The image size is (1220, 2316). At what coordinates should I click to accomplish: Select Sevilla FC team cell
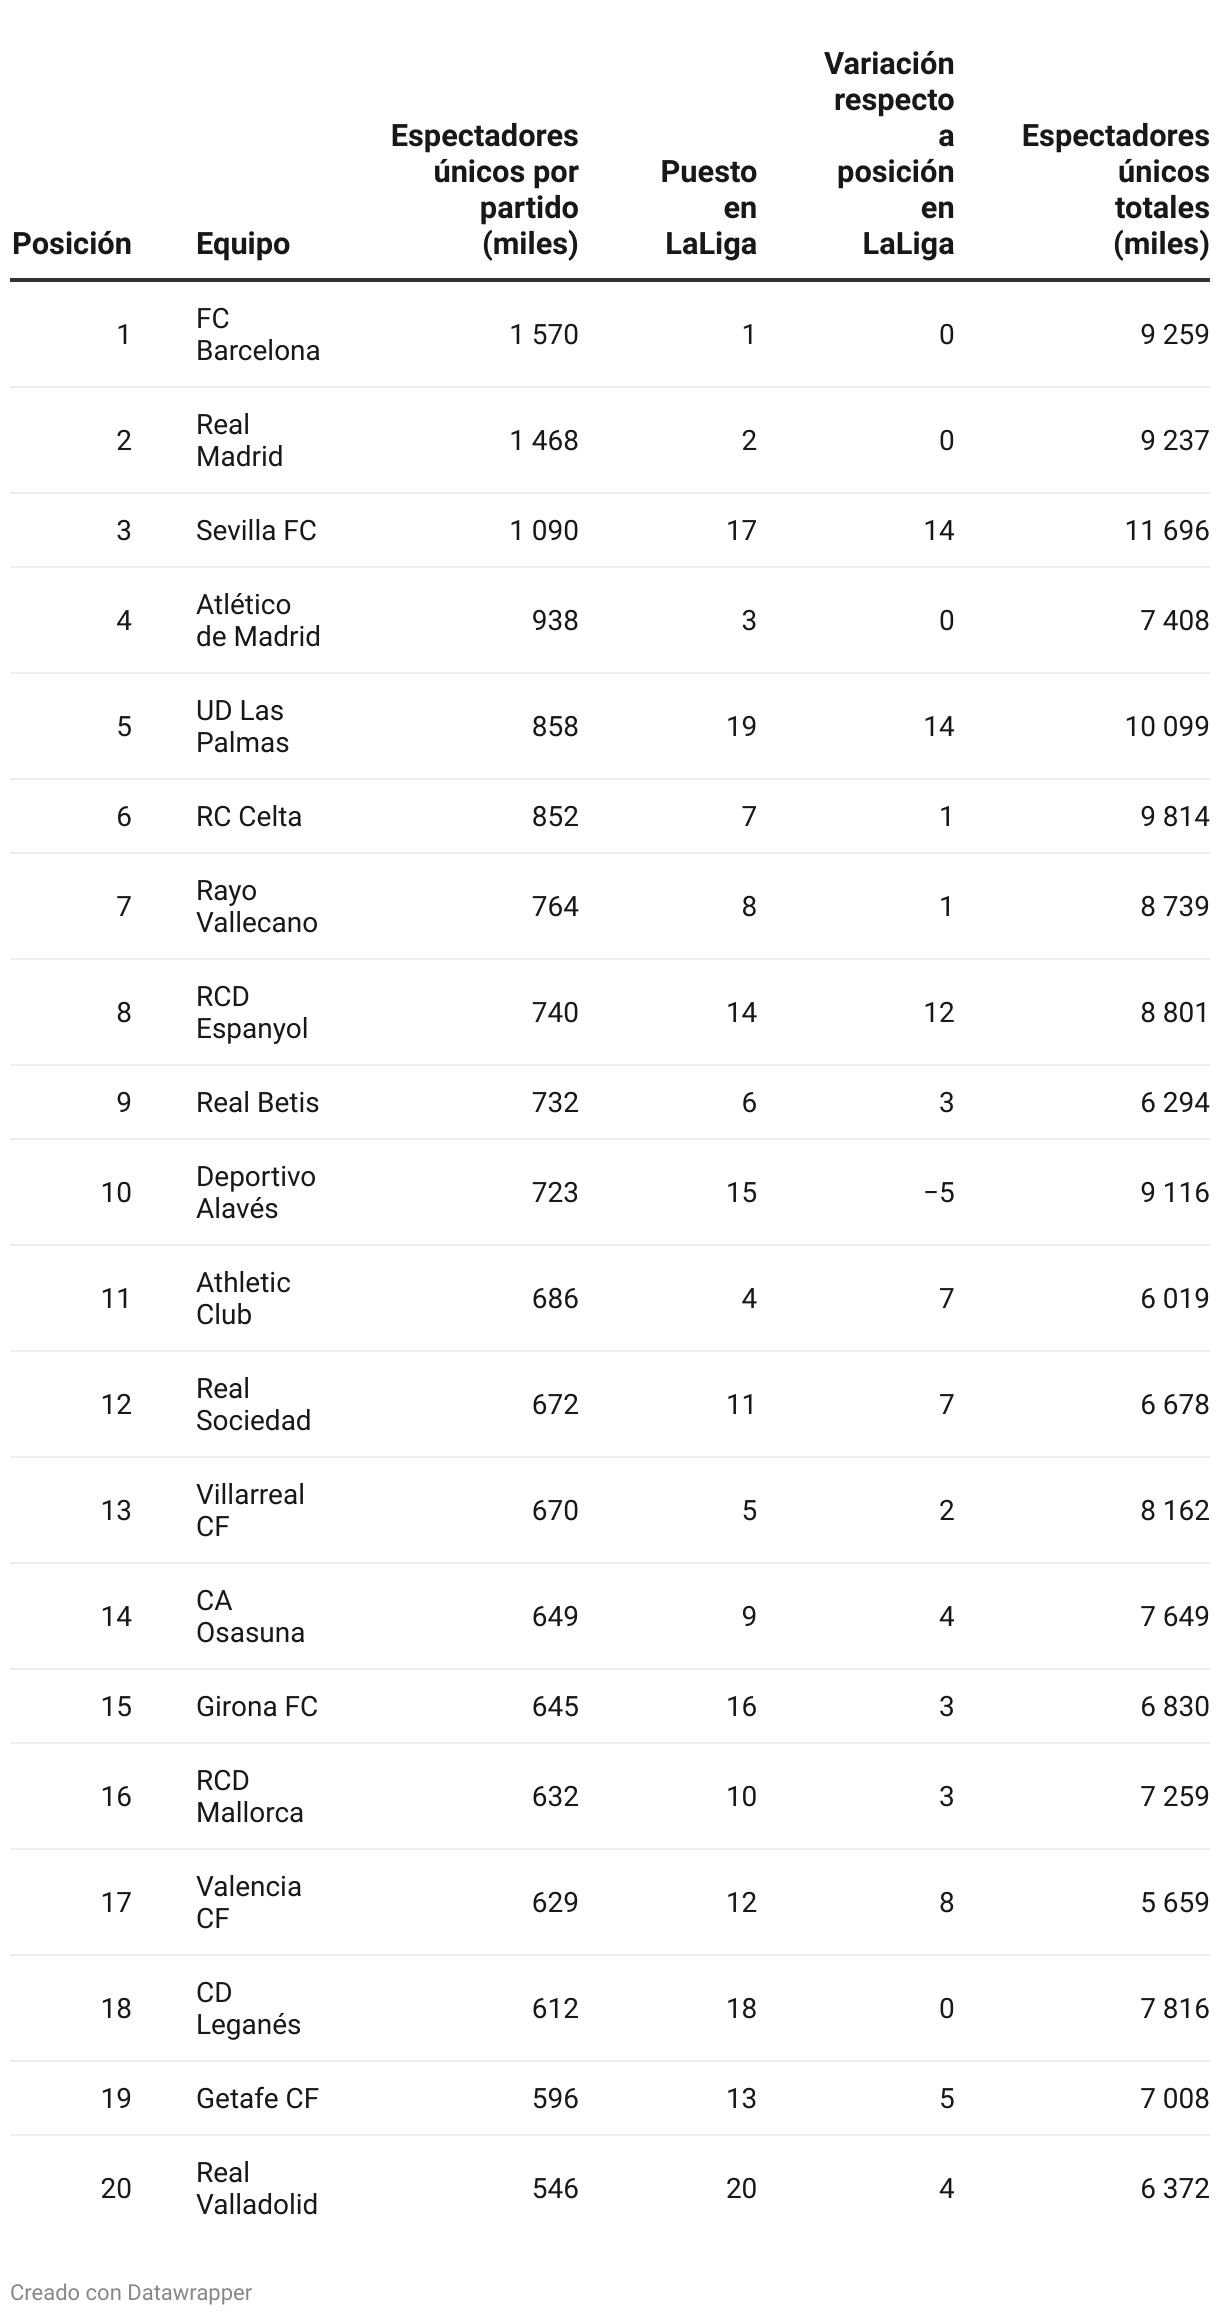click(x=256, y=531)
